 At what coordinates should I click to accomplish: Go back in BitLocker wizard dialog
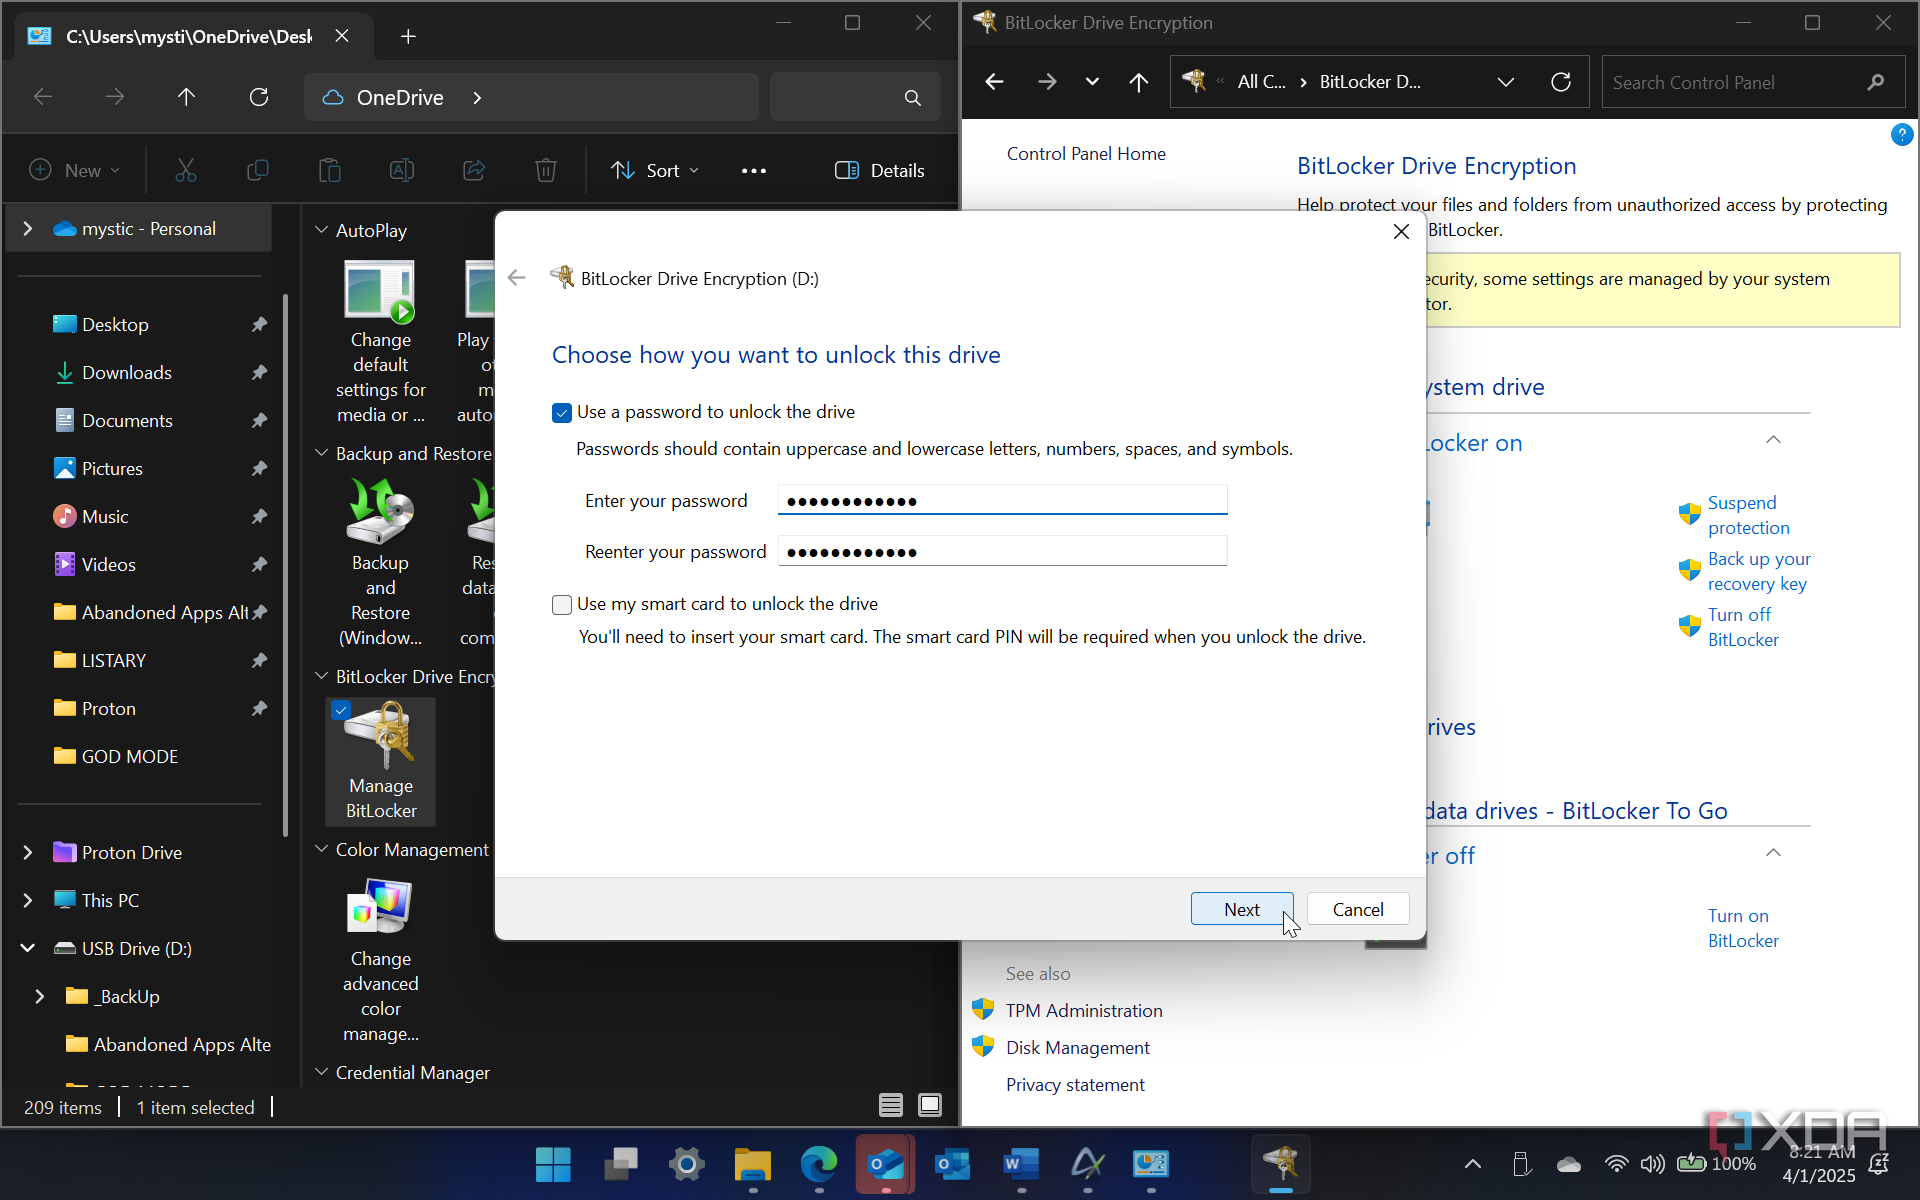pyautogui.click(x=516, y=278)
